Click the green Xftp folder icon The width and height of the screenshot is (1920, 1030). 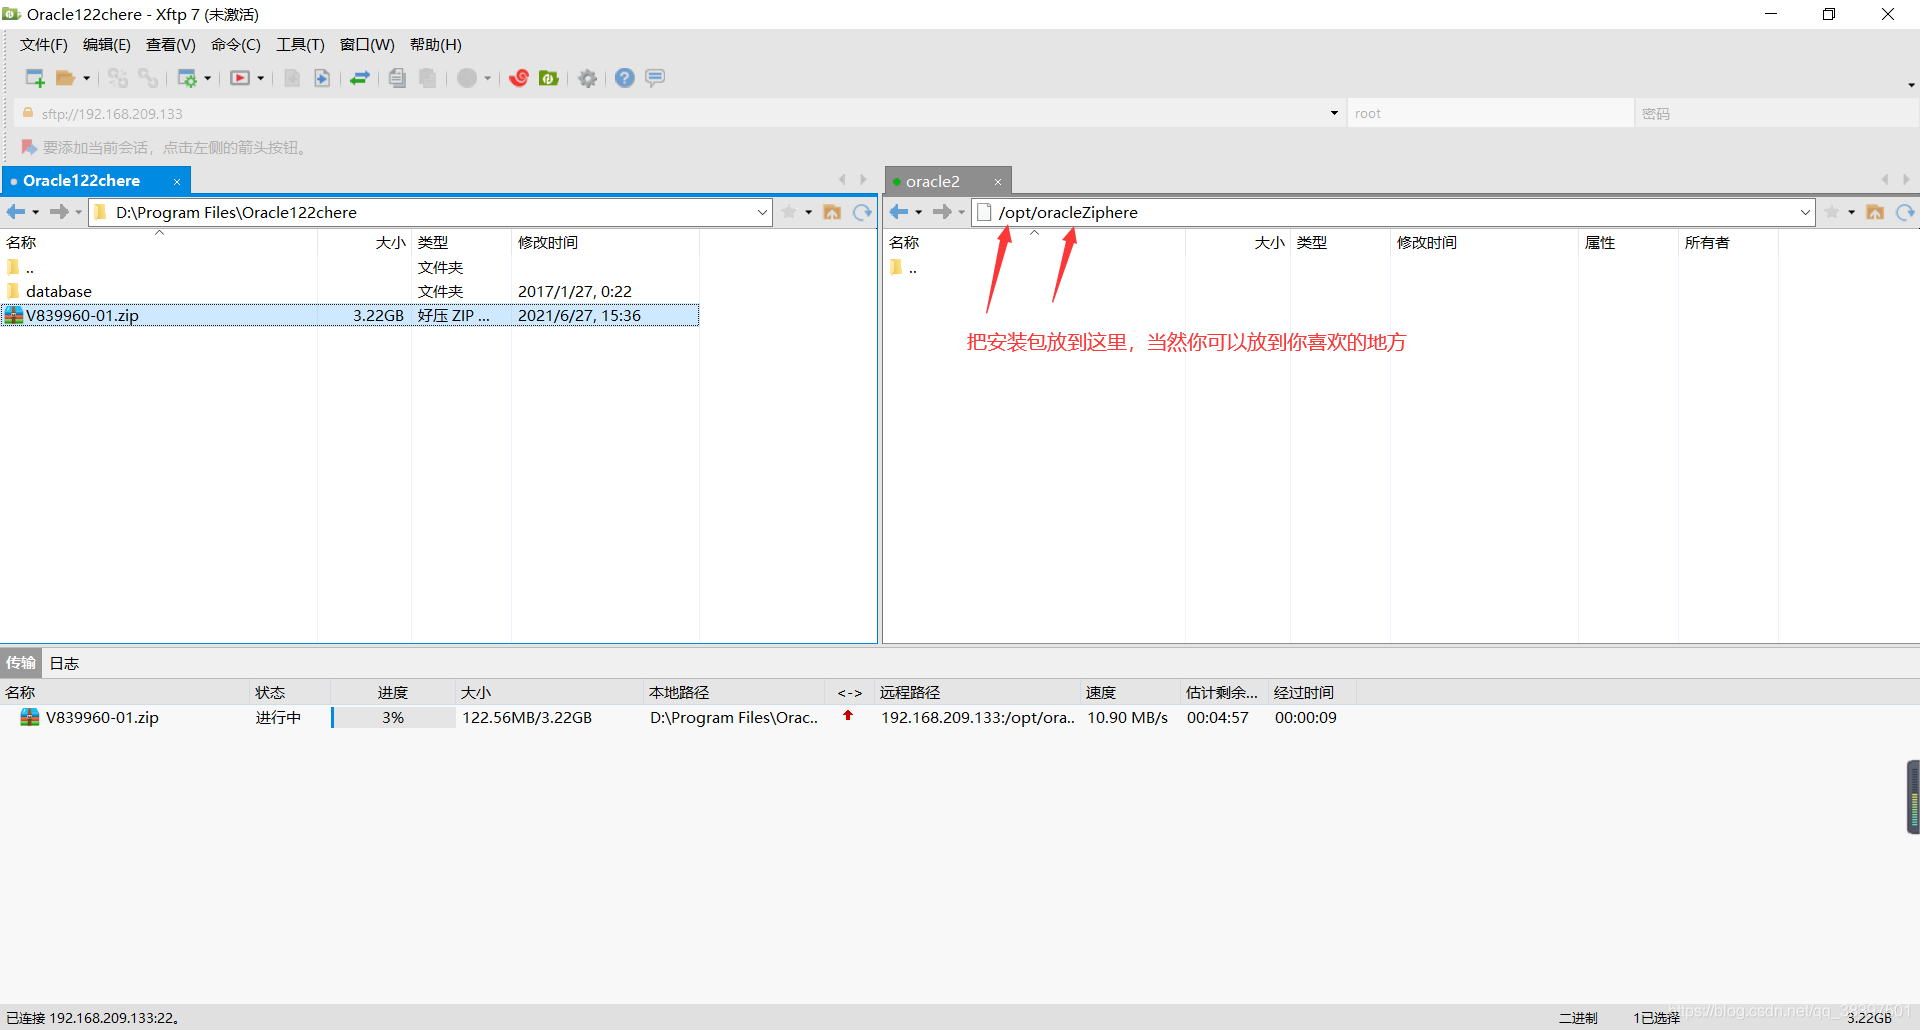[549, 78]
